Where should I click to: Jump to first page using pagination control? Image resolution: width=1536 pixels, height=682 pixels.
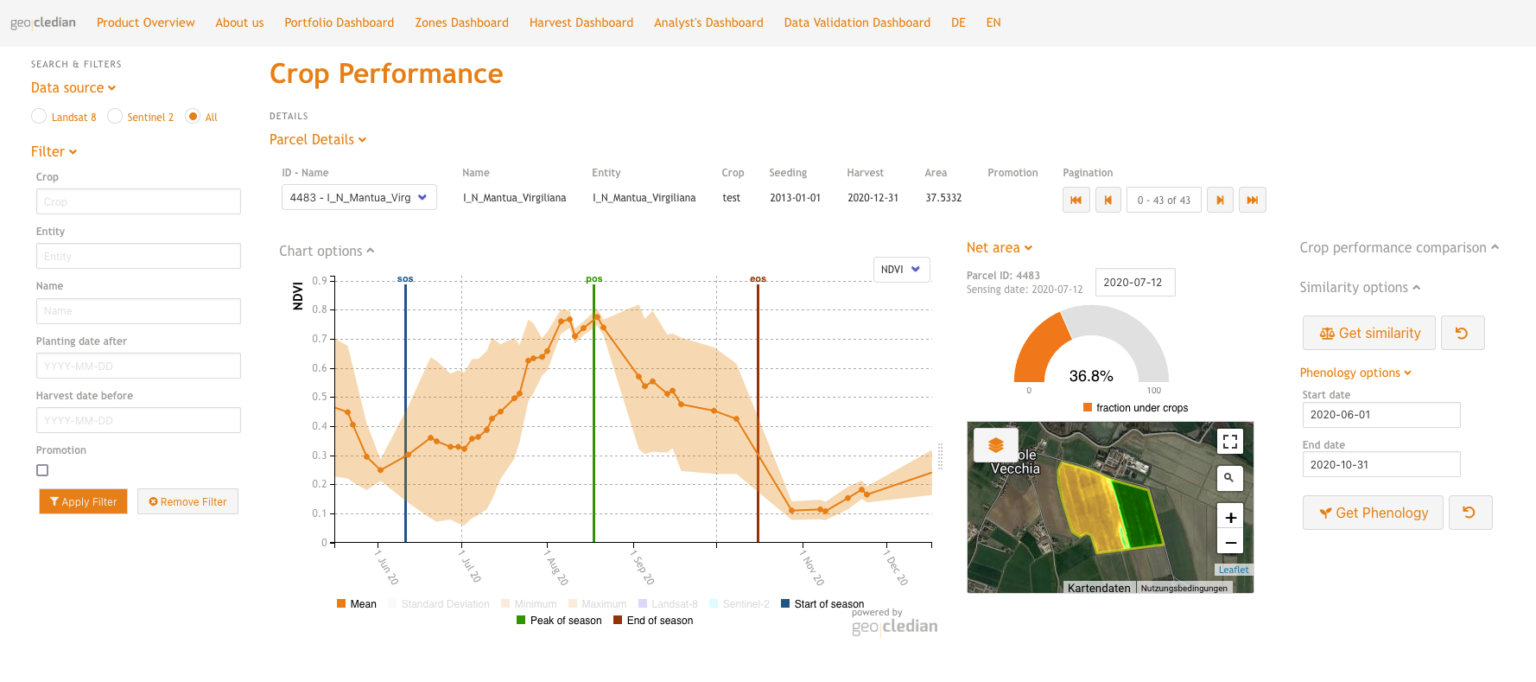[x=1076, y=199]
